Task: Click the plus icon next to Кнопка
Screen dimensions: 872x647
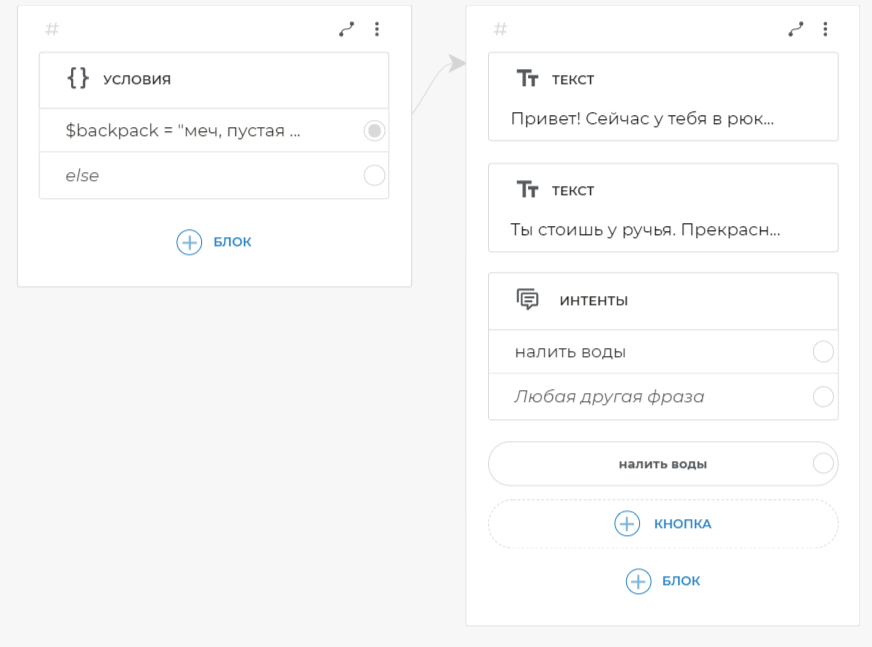Action: click(627, 524)
